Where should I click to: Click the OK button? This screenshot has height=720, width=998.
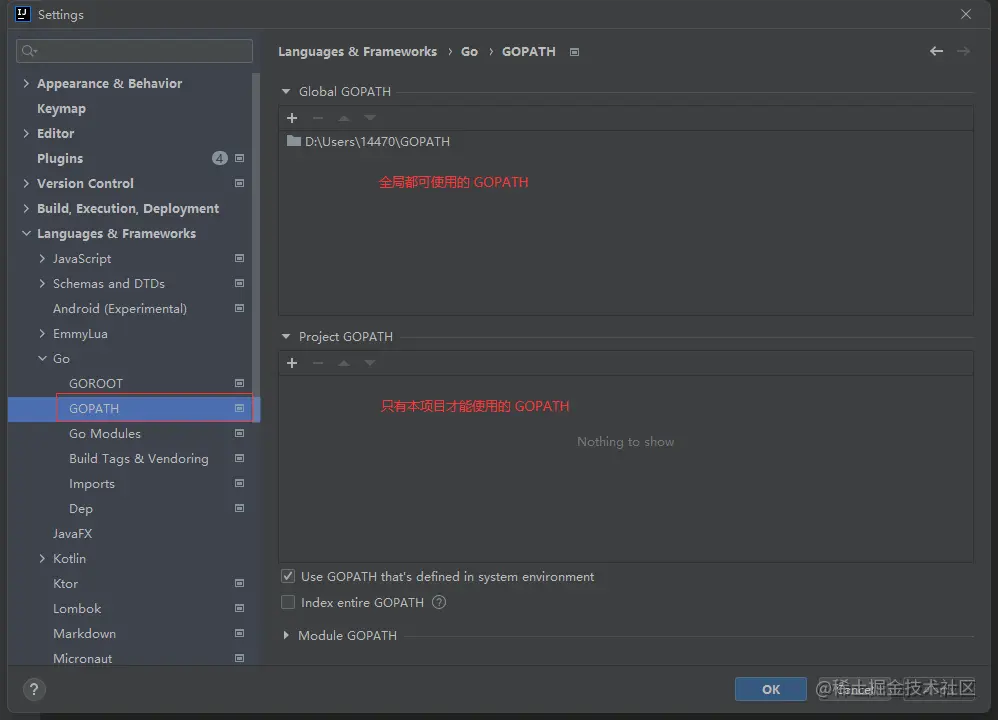click(771, 689)
